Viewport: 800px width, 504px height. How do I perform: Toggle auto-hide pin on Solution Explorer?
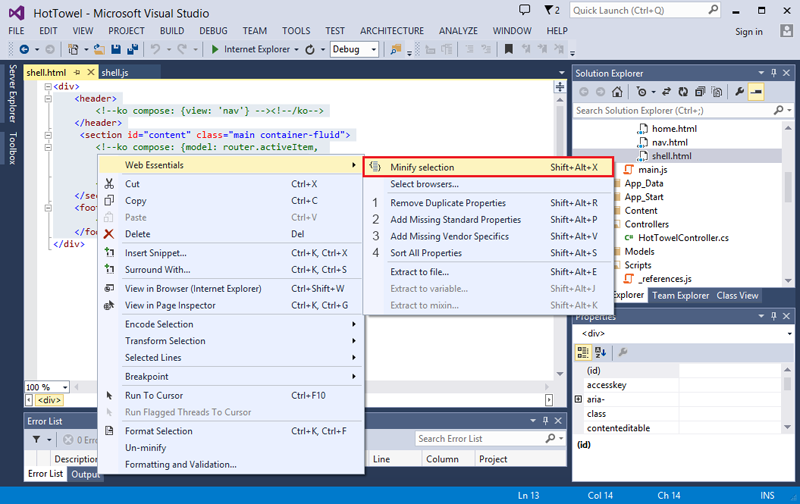(774, 73)
